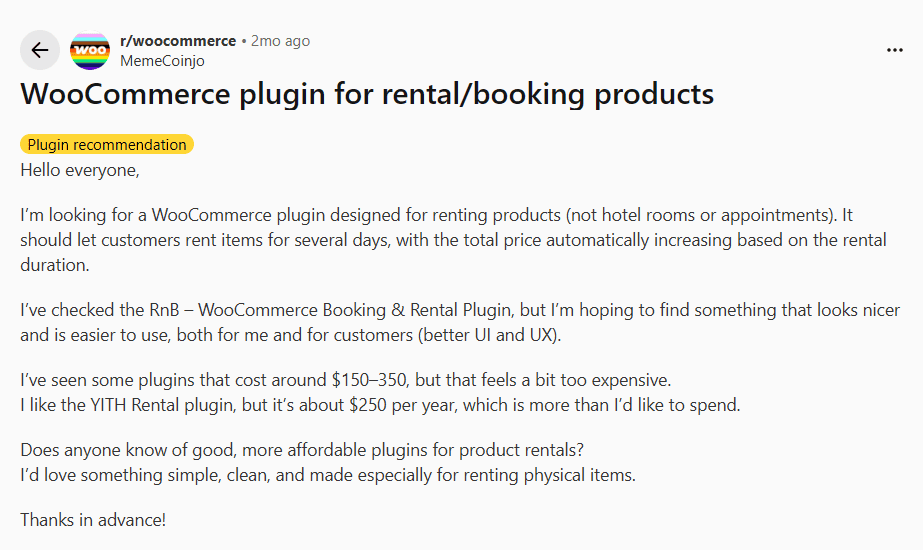Viewport: 923px width, 550px height.
Task: Go to the r/woocommerce community link
Action: pyautogui.click(x=177, y=41)
